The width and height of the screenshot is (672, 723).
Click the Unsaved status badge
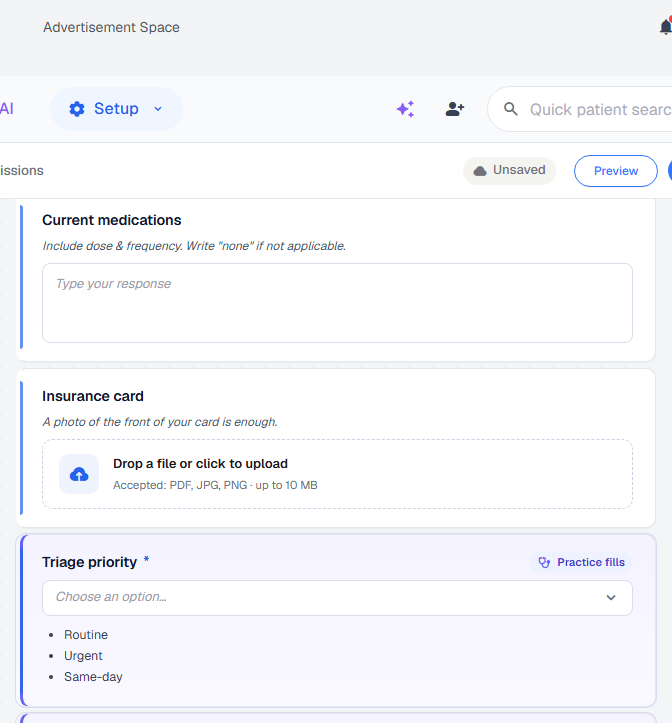[509, 171]
